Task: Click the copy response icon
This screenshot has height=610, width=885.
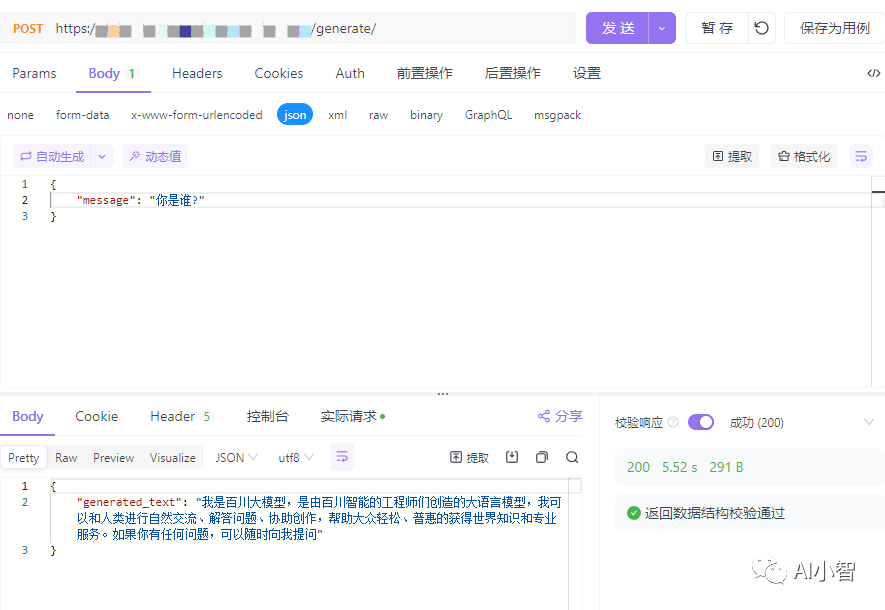Action: coord(542,457)
